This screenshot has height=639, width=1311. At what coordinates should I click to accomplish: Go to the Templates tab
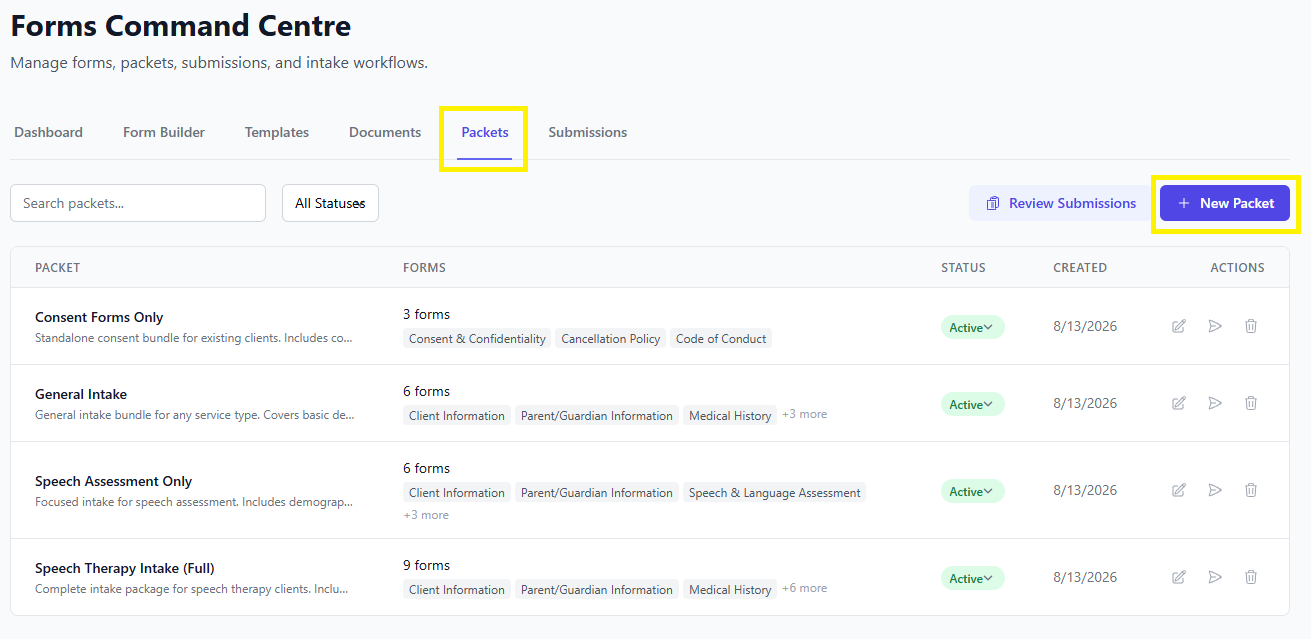277,132
